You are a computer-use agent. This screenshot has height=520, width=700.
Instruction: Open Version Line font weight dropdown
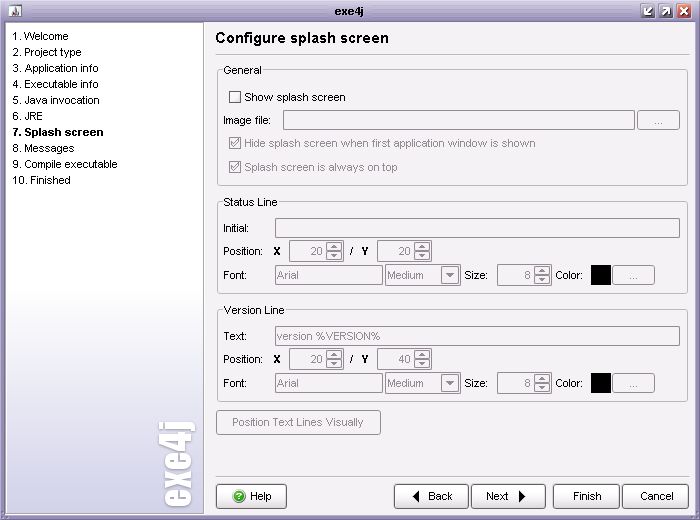(450, 383)
